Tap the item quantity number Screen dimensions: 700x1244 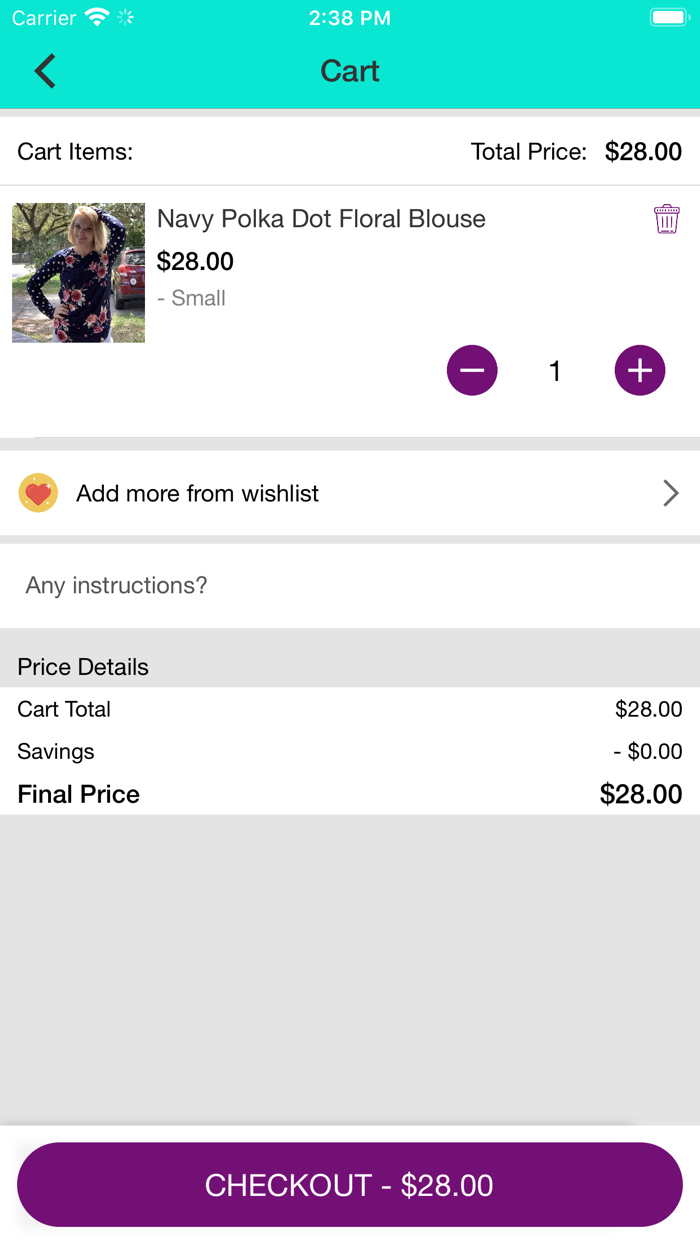pos(555,372)
